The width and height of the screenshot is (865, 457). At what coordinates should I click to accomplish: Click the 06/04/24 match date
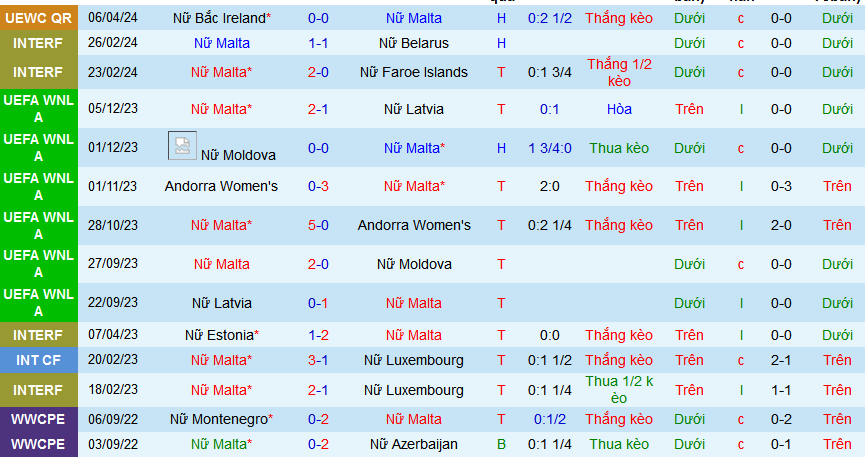113,18
